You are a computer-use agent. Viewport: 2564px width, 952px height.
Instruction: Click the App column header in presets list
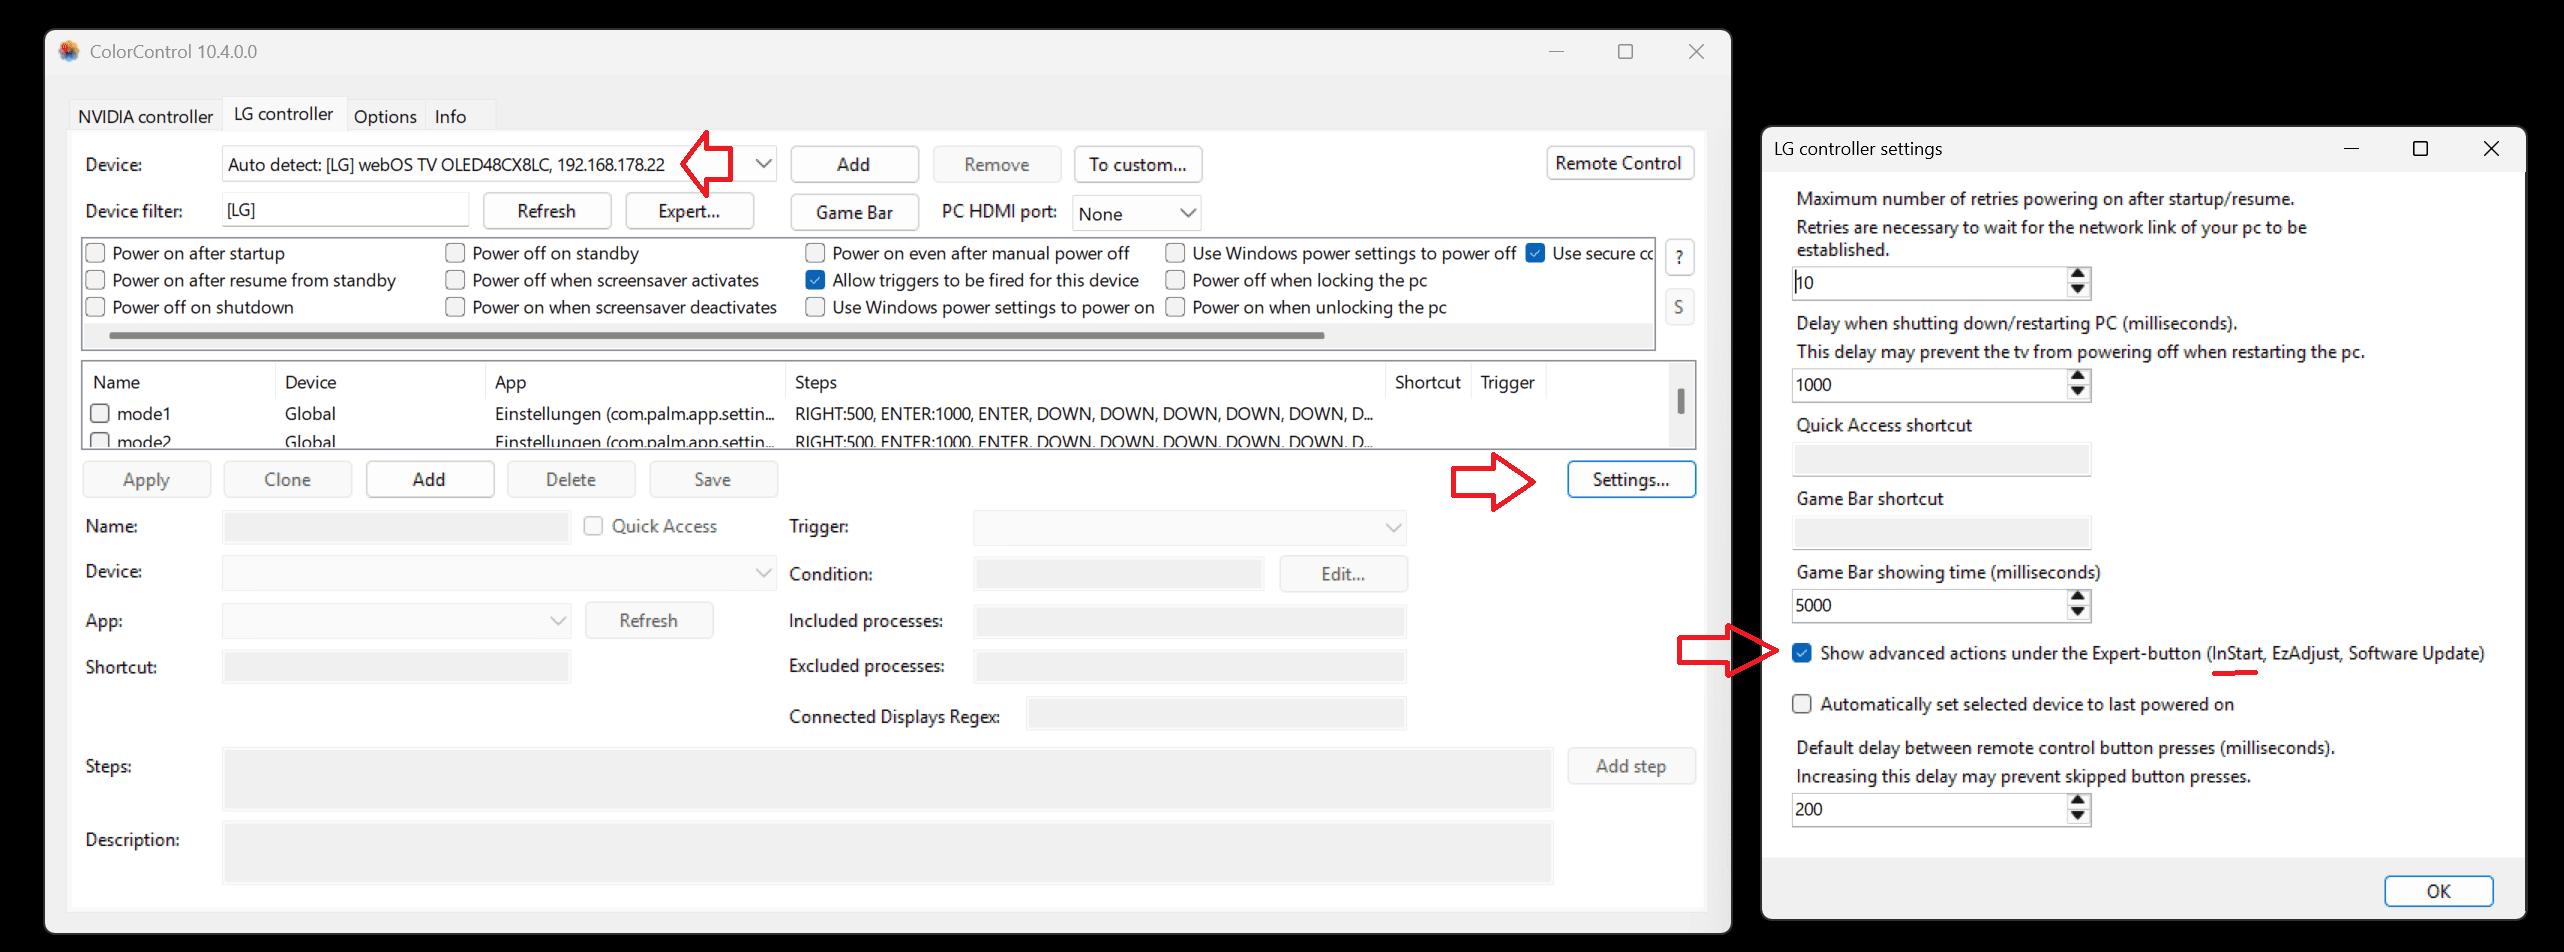click(635, 382)
